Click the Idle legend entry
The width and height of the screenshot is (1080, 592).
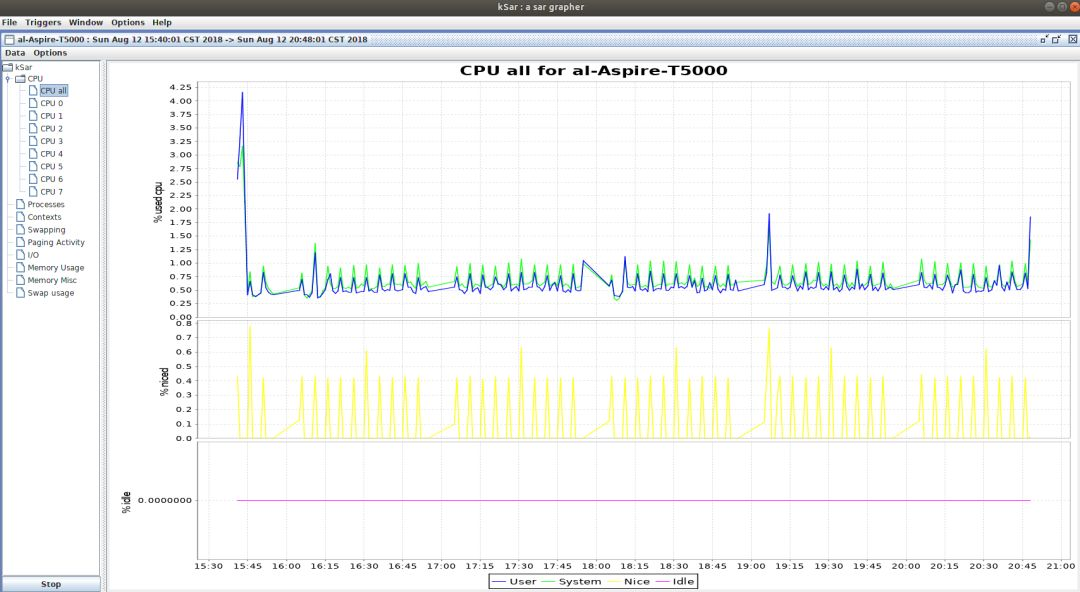[x=675, y=582]
